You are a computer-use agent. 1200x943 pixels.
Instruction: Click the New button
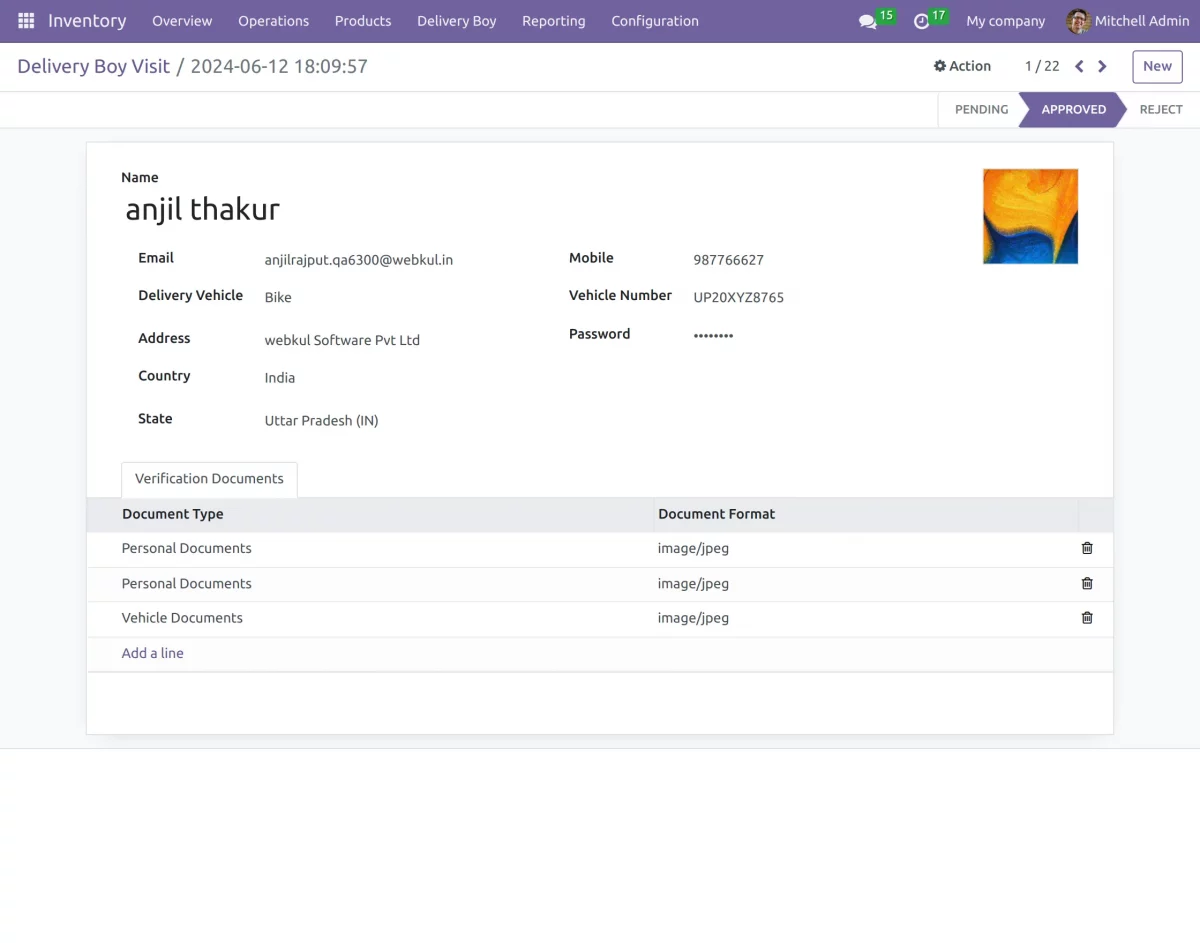click(1157, 66)
